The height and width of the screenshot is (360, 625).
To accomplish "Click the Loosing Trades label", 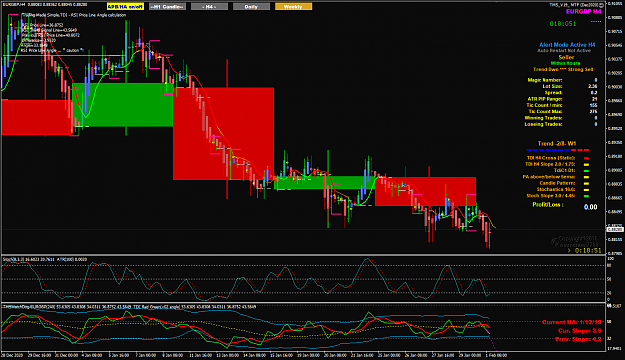I will pyautogui.click(x=544, y=124).
